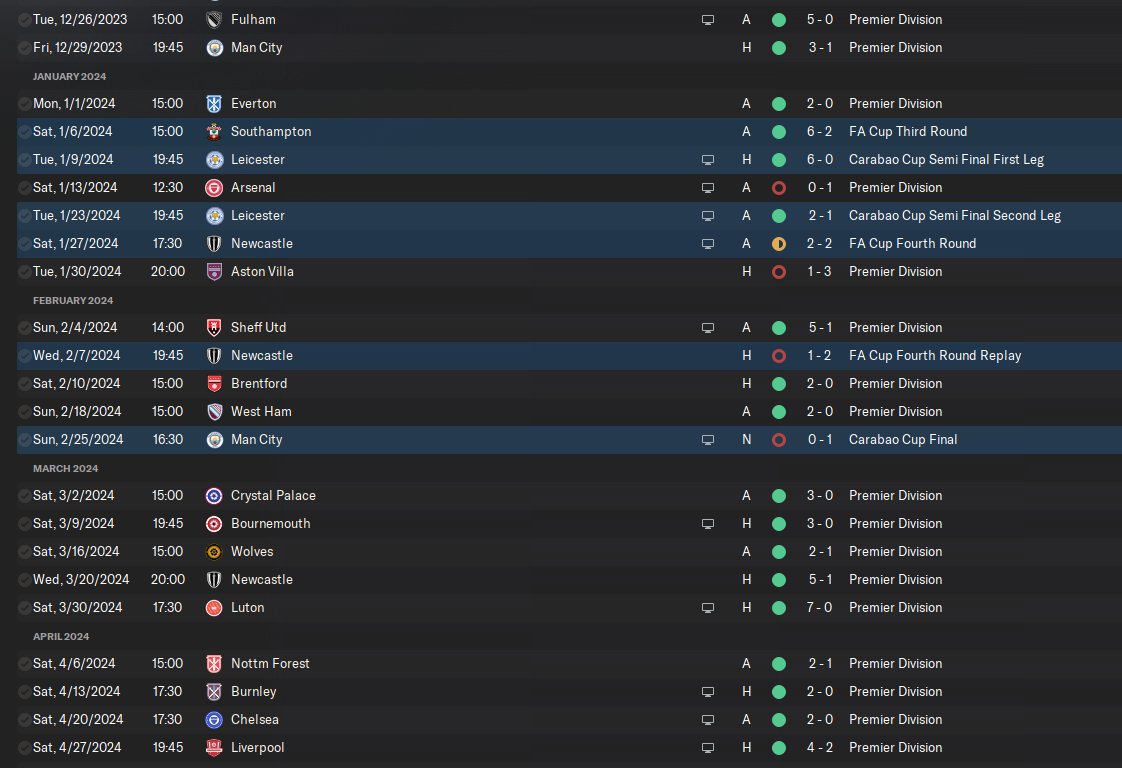Click red loss indicator on Aston Villa row
This screenshot has height=768, width=1122.
(x=779, y=271)
